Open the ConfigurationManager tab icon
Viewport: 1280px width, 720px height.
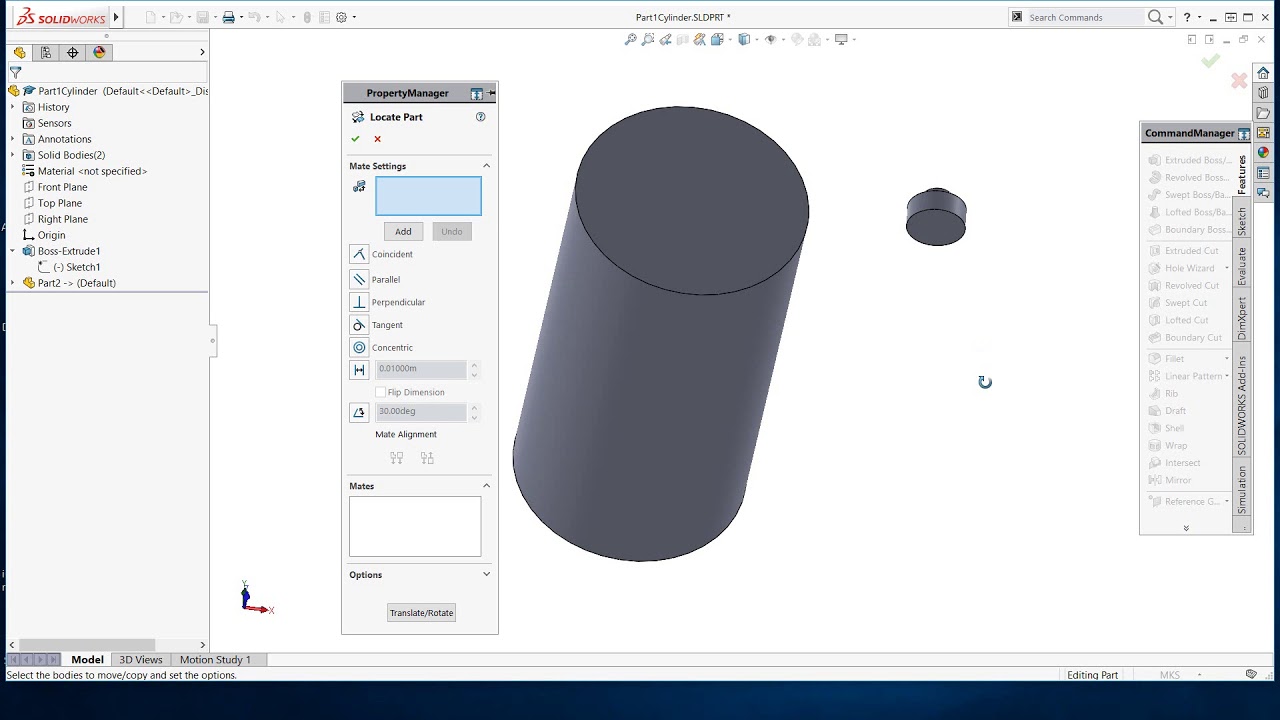pos(46,53)
